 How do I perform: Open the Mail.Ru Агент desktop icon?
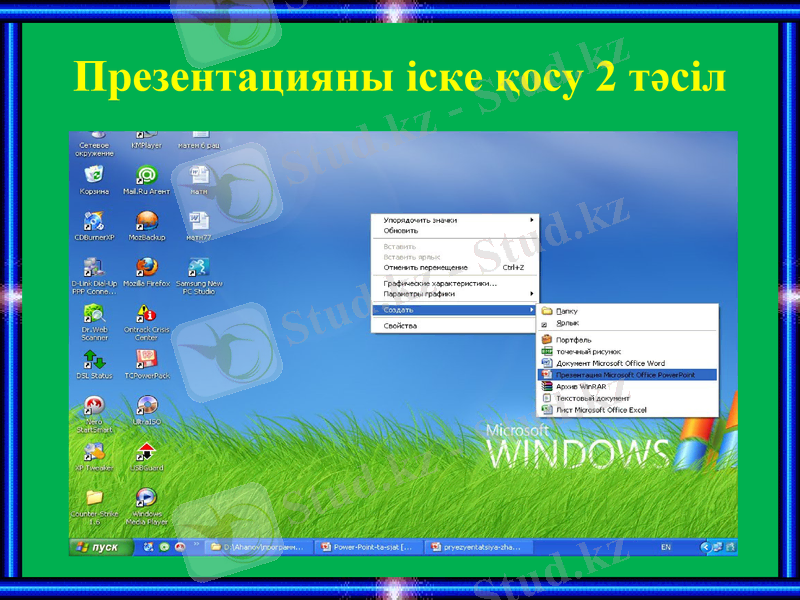146,176
